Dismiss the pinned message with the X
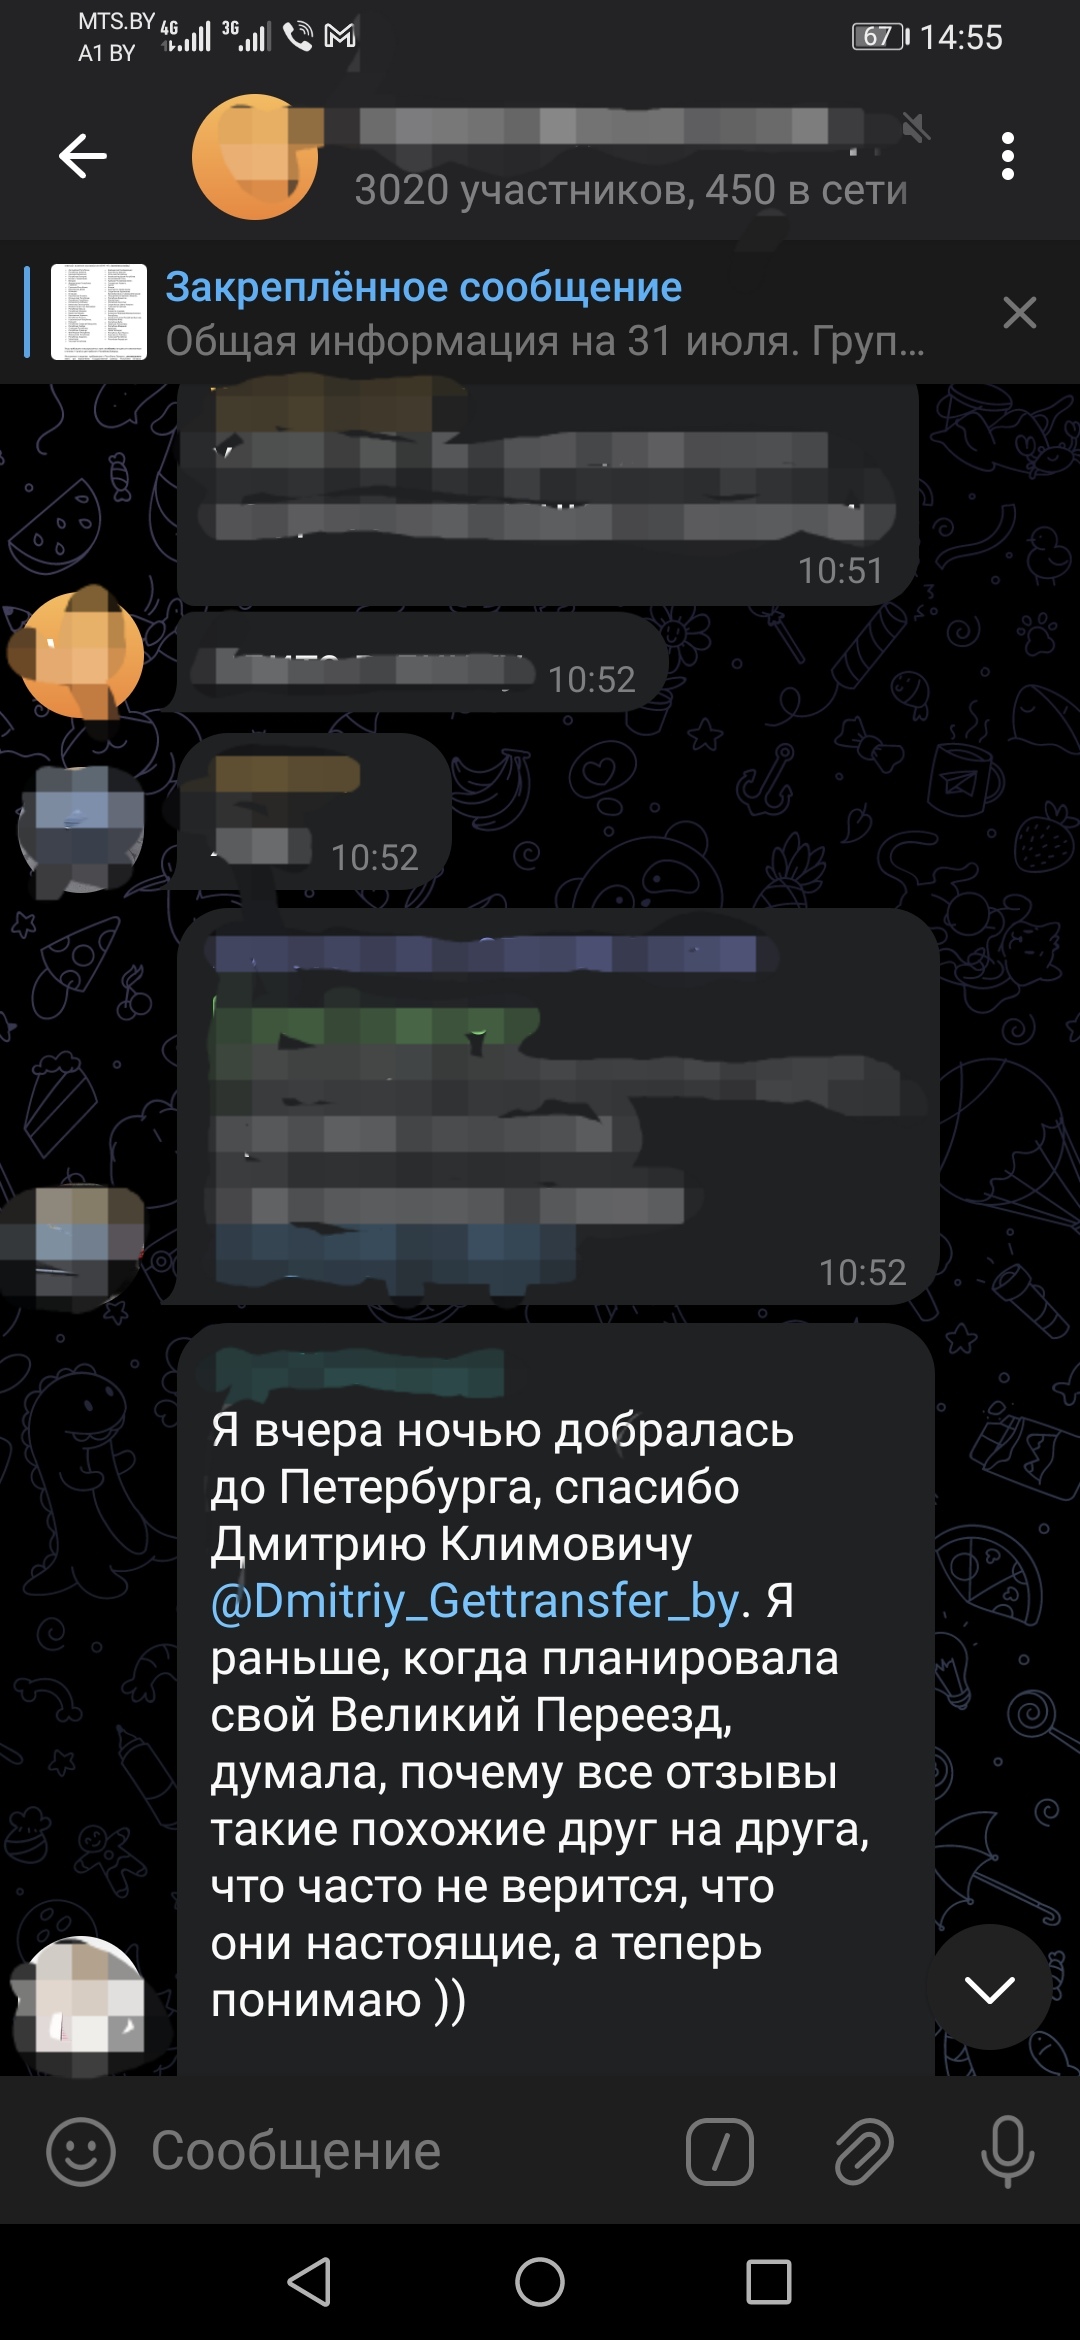This screenshot has height=2340, width=1080. pos(1019,313)
